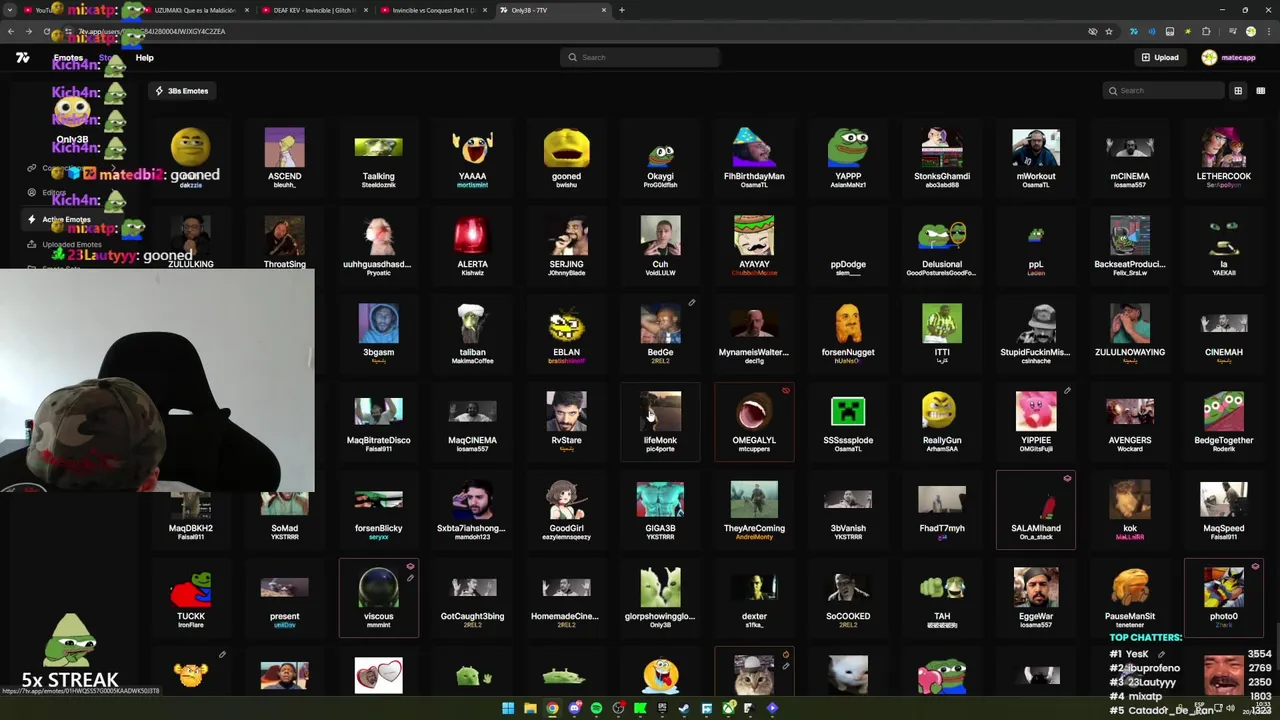Open the GoodGirl emote
The image size is (1280, 720).
566,510
